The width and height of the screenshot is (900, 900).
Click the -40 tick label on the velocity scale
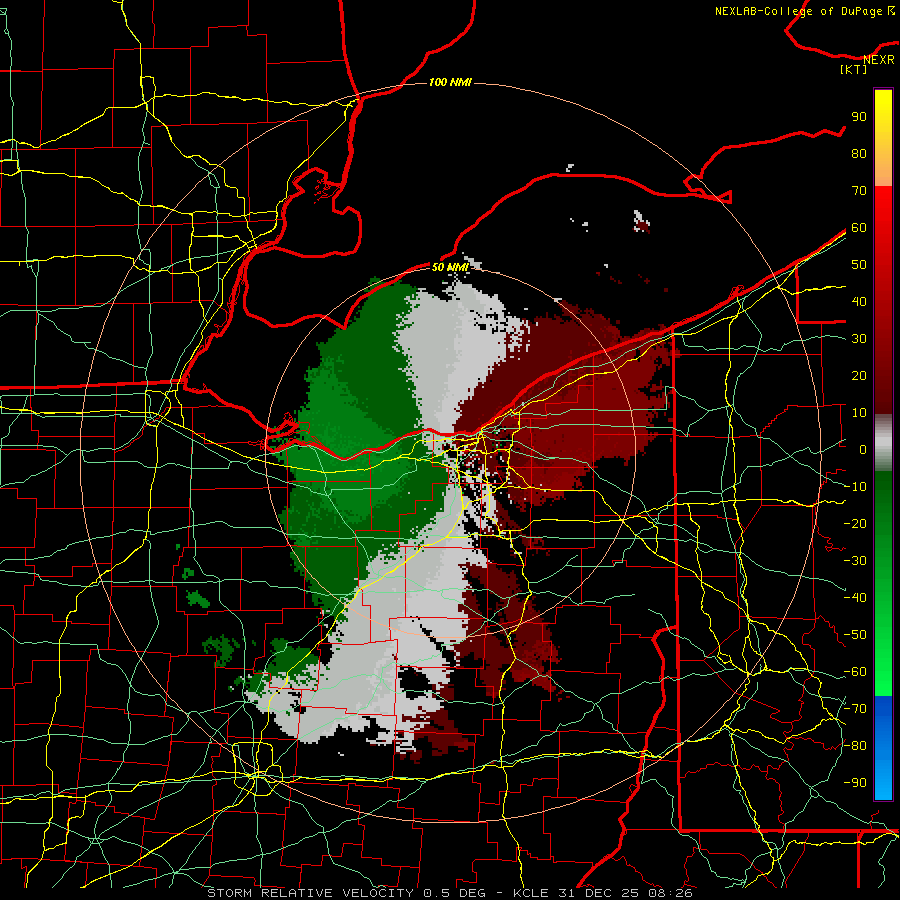point(855,598)
